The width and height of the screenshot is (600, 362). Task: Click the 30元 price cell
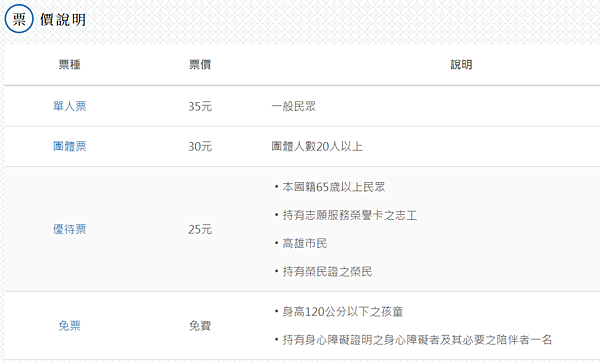200,146
